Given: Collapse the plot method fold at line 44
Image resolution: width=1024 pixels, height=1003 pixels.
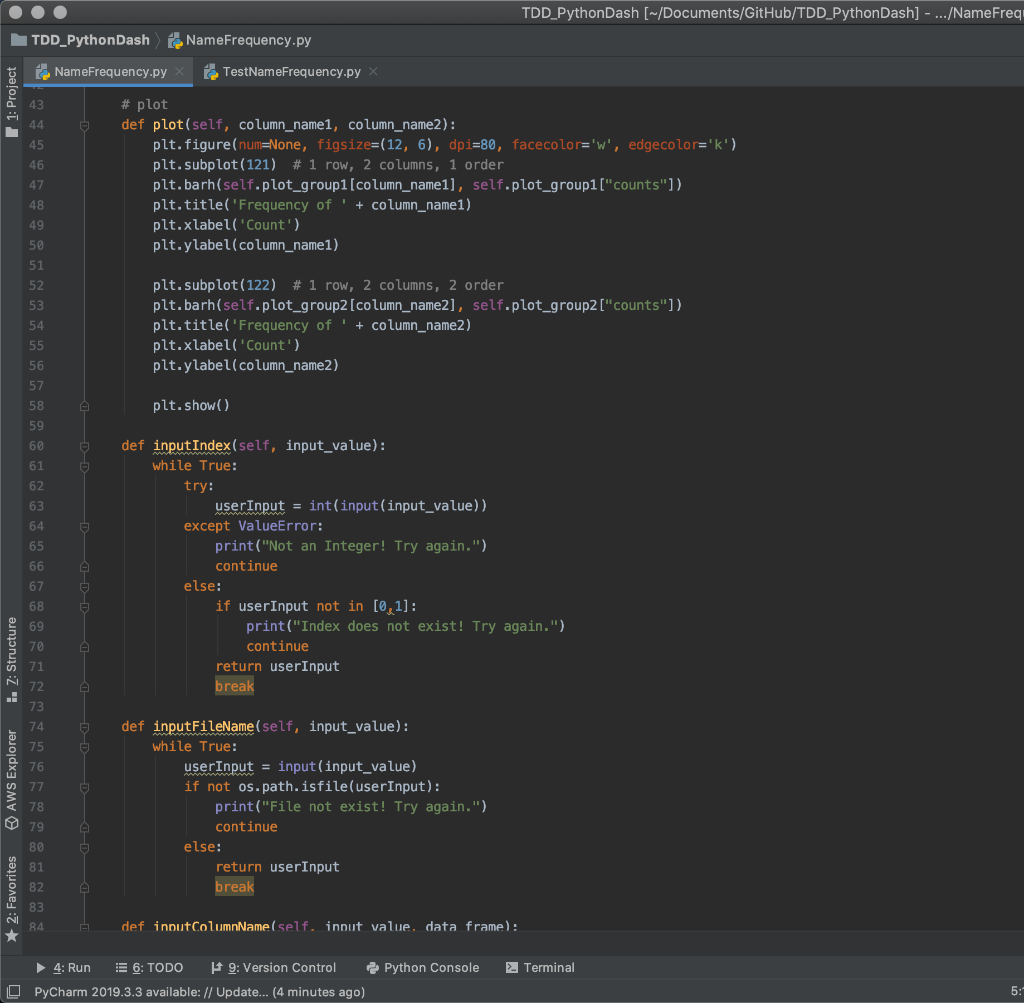Looking at the screenshot, I should click(84, 125).
